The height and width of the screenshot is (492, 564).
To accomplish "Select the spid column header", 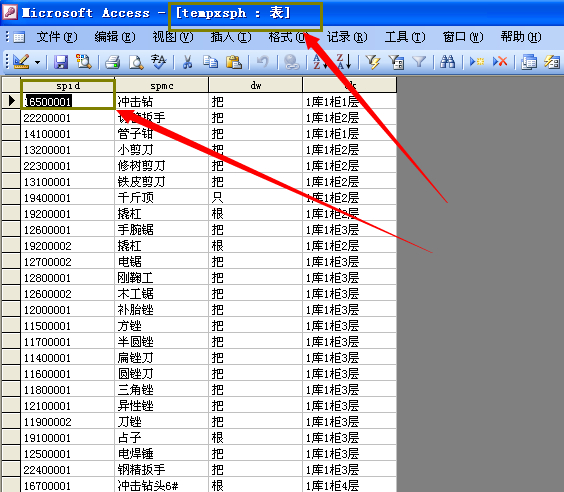I will click(x=68, y=85).
